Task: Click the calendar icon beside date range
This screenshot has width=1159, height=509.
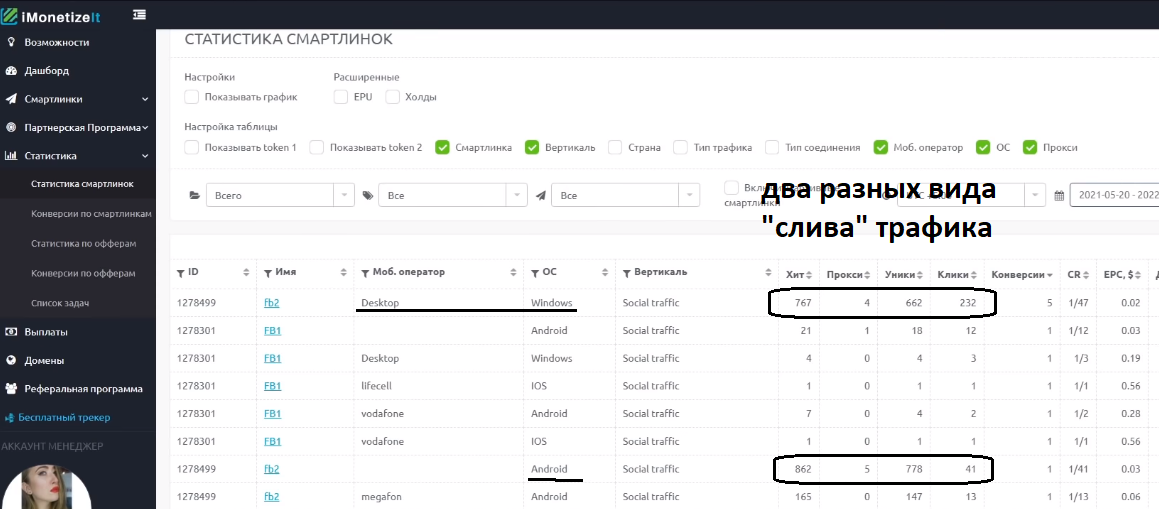Action: pyautogui.click(x=1058, y=196)
